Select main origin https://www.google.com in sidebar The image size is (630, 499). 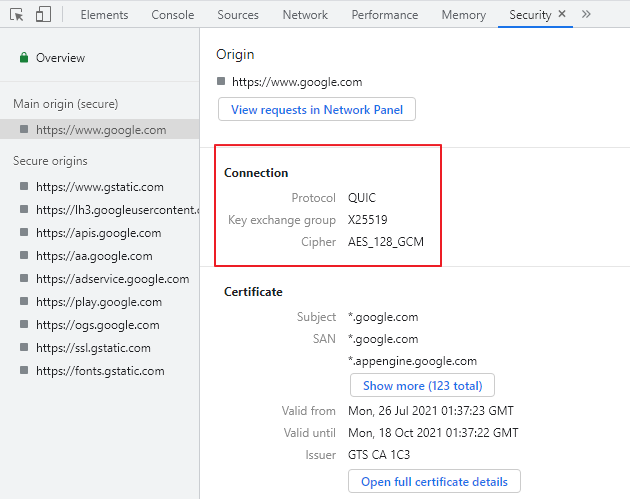(x=100, y=129)
